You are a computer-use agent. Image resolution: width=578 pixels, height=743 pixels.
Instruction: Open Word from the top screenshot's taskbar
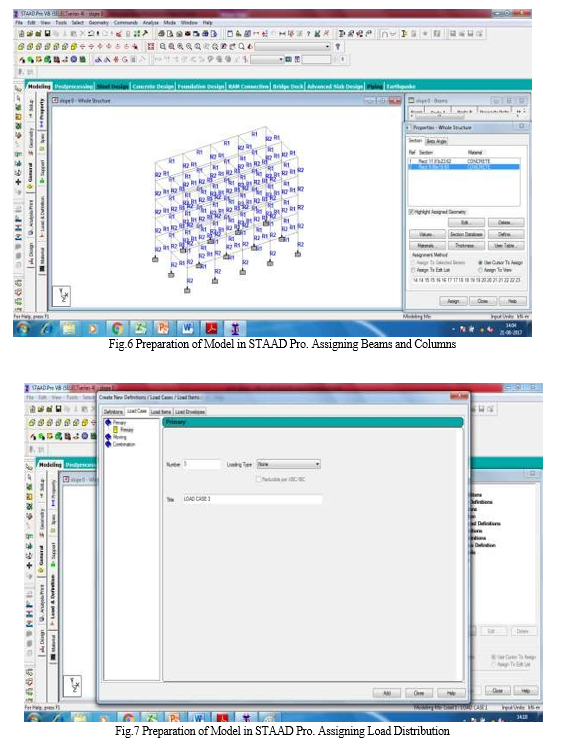pos(187,328)
